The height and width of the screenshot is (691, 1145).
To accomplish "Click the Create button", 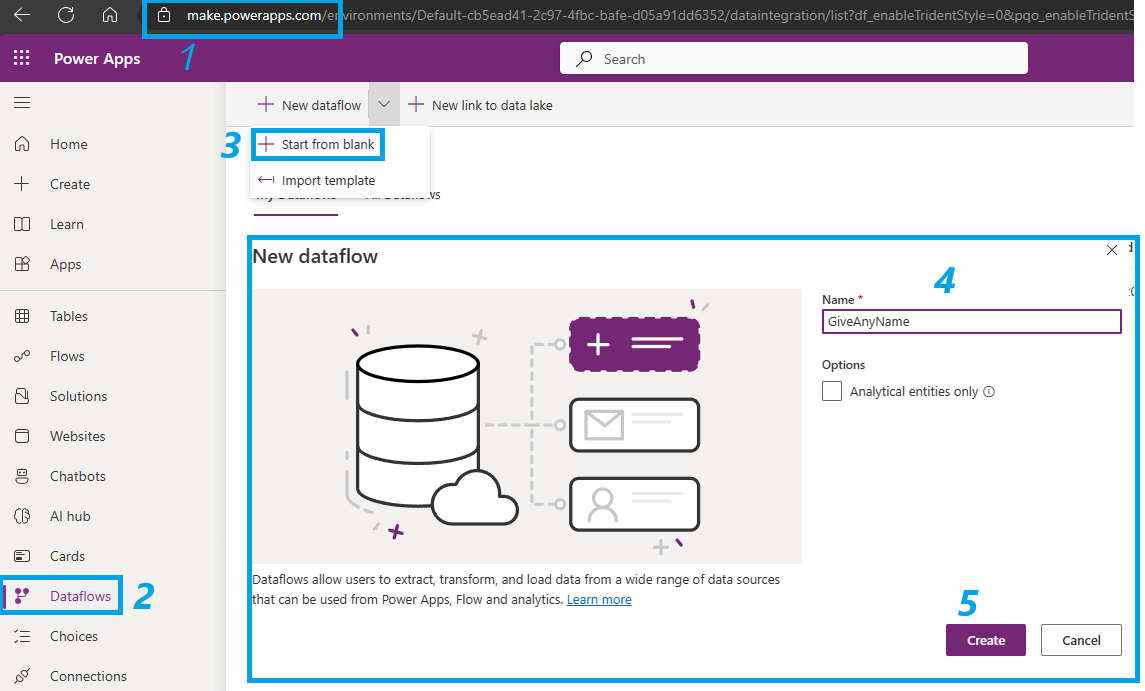I will pos(986,640).
